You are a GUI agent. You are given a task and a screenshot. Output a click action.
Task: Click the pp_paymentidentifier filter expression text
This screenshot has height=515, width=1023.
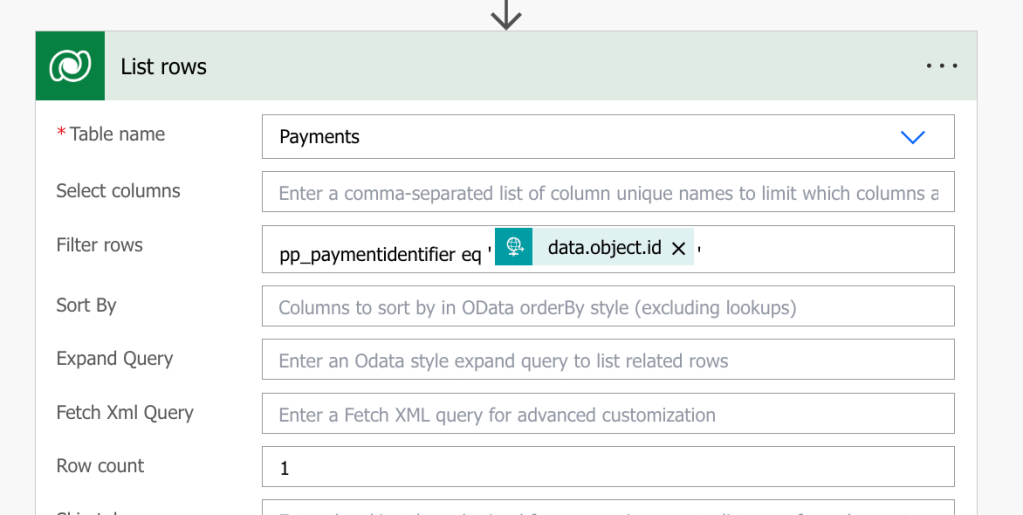tap(380, 255)
